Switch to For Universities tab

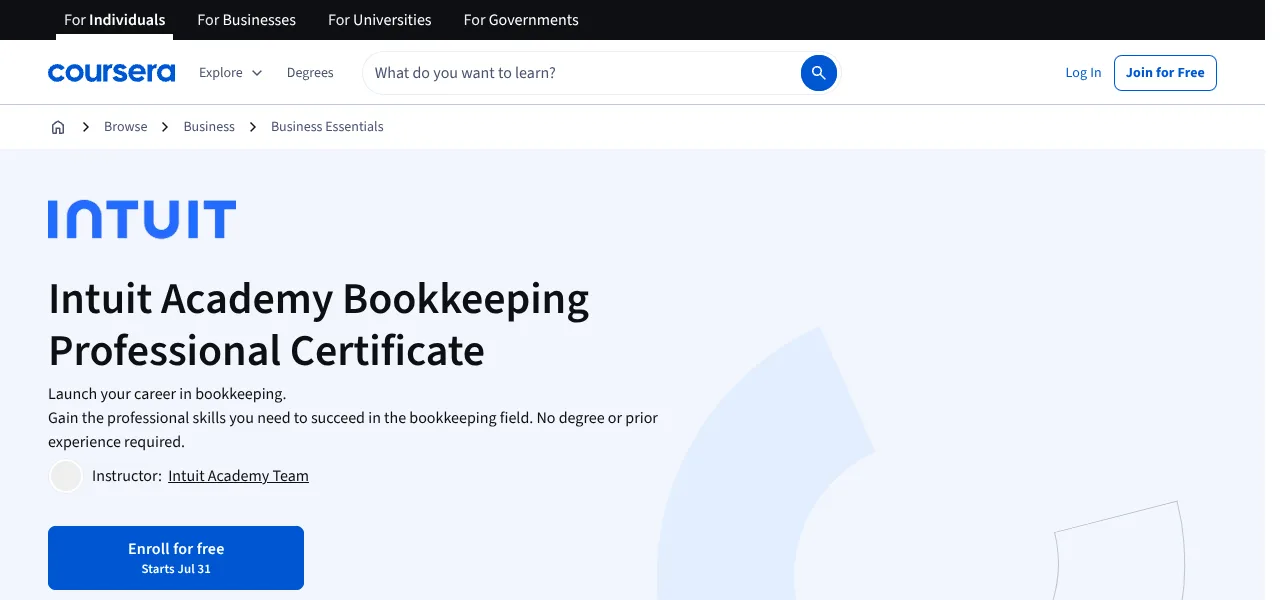tap(380, 20)
